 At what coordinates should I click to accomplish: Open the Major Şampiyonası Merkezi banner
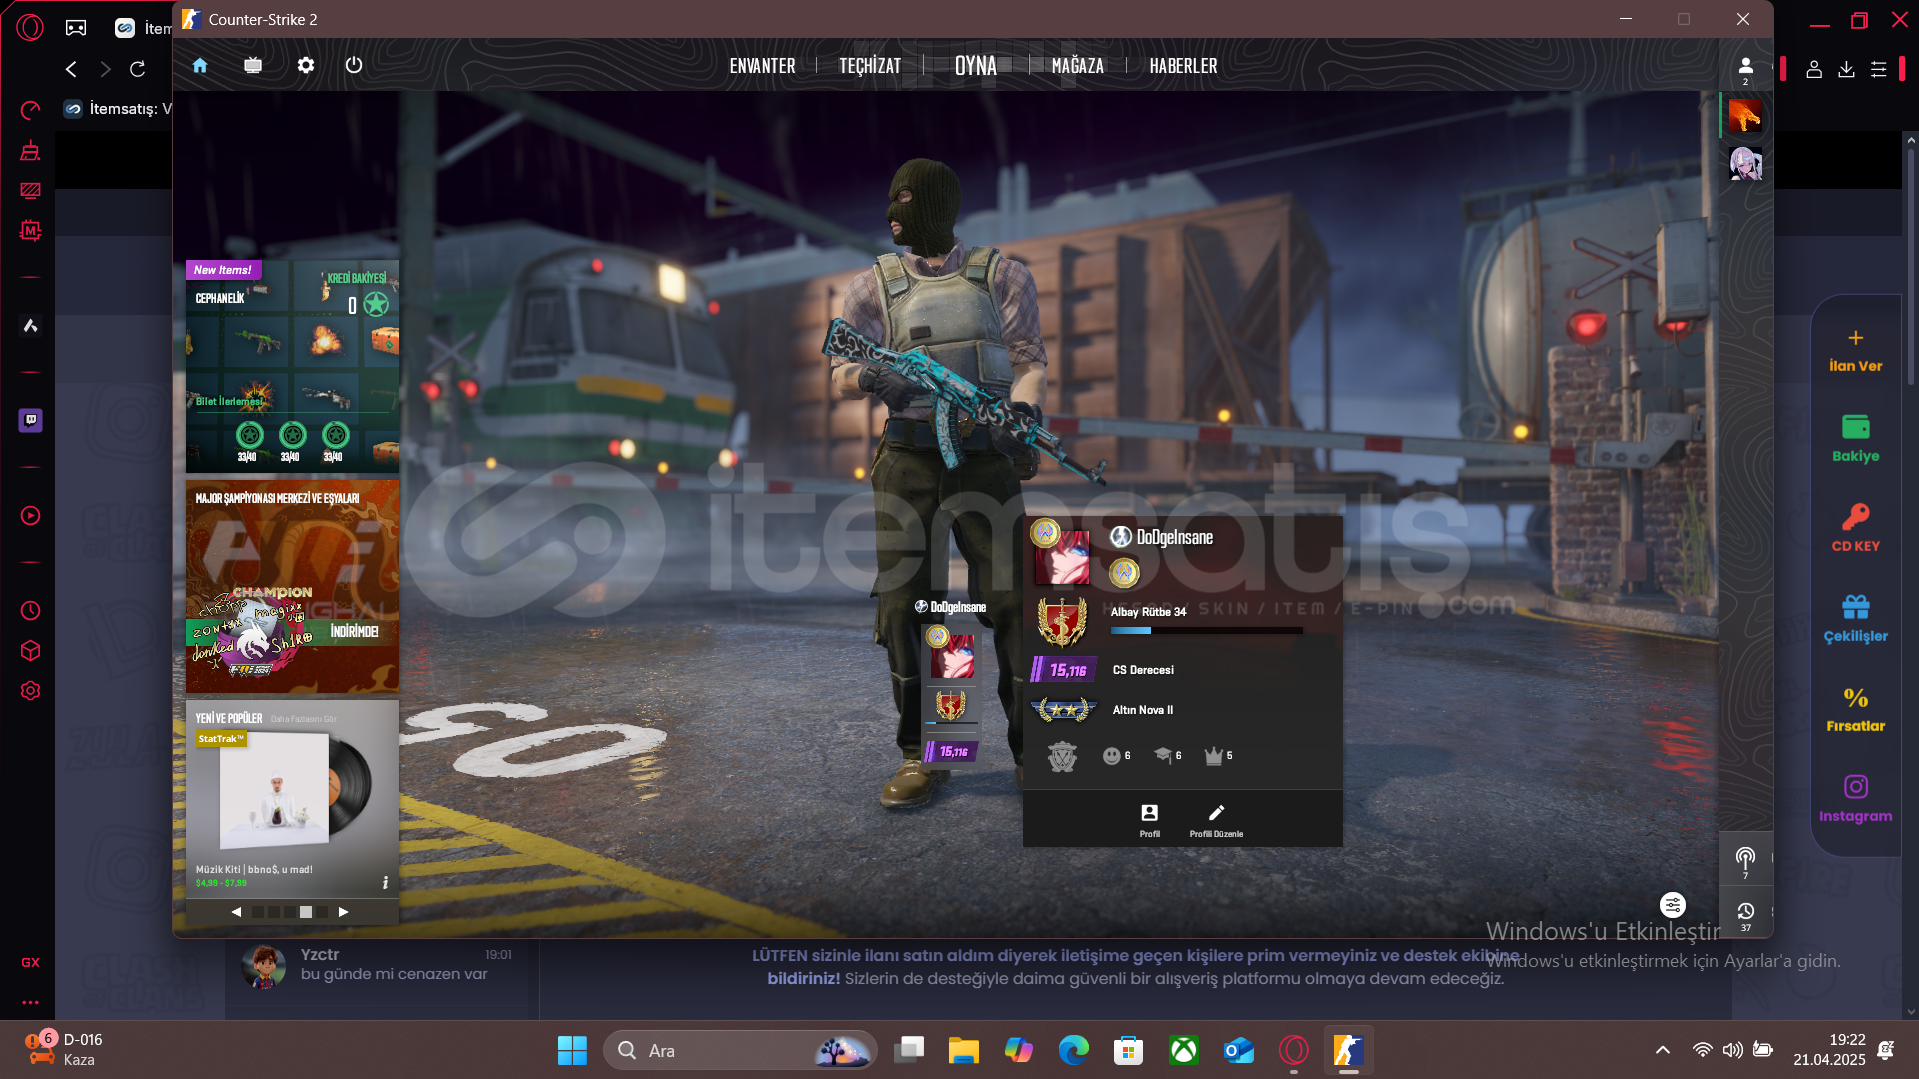click(292, 586)
